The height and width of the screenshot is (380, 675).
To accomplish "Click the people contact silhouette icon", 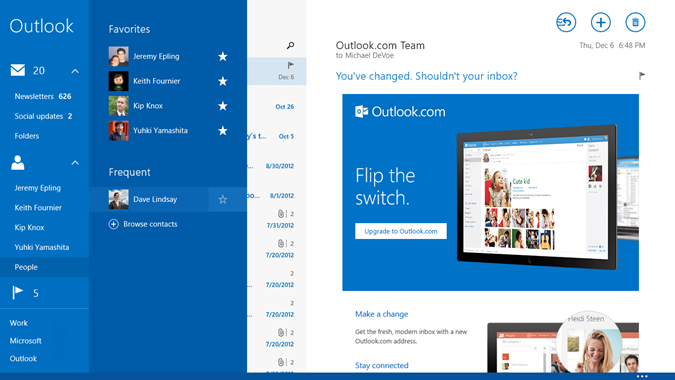I will [18, 163].
